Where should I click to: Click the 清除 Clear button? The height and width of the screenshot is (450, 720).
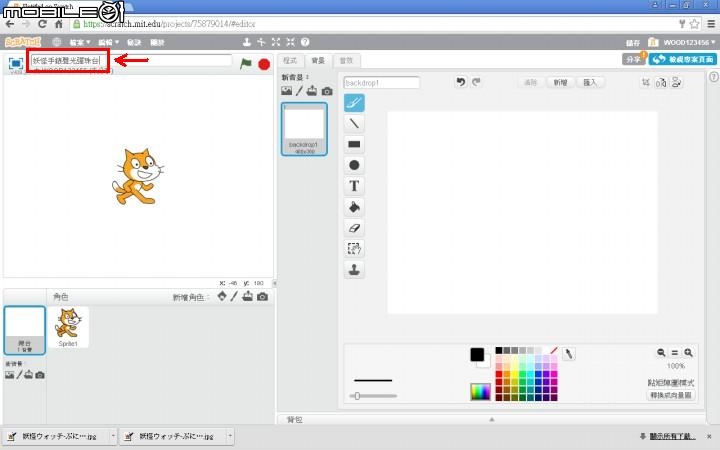(x=530, y=83)
